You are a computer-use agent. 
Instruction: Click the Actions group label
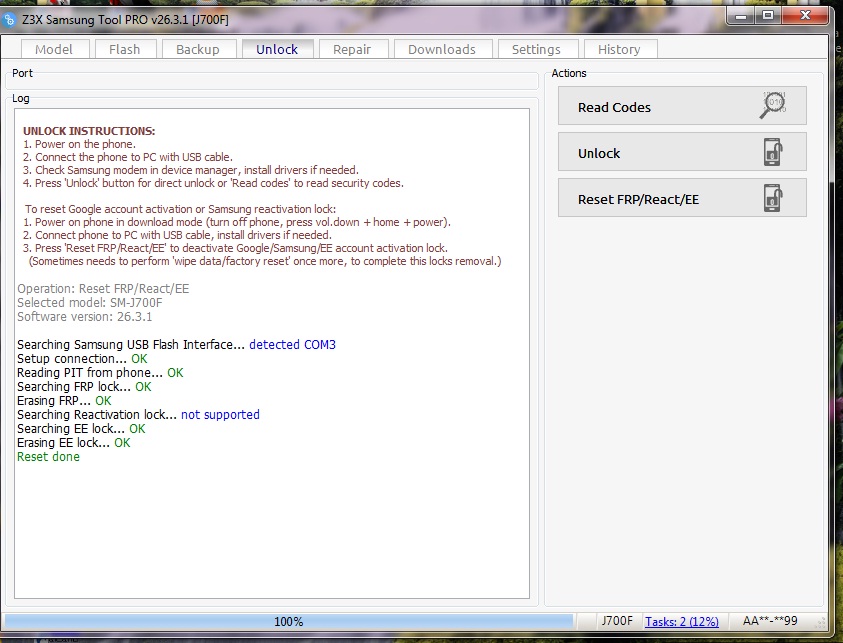tap(569, 73)
